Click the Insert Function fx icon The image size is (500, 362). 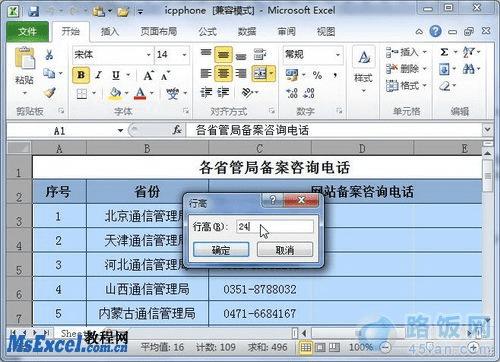[177, 130]
